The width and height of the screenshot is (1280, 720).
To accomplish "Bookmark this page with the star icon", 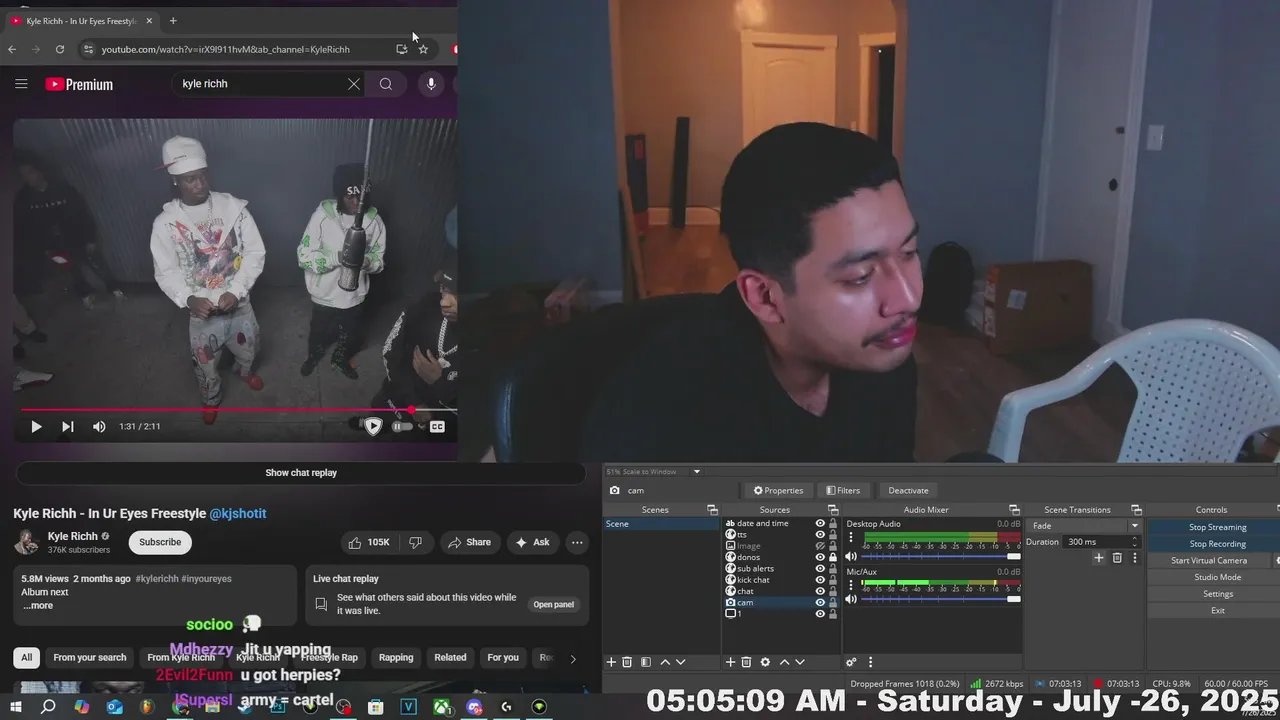I will (423, 49).
